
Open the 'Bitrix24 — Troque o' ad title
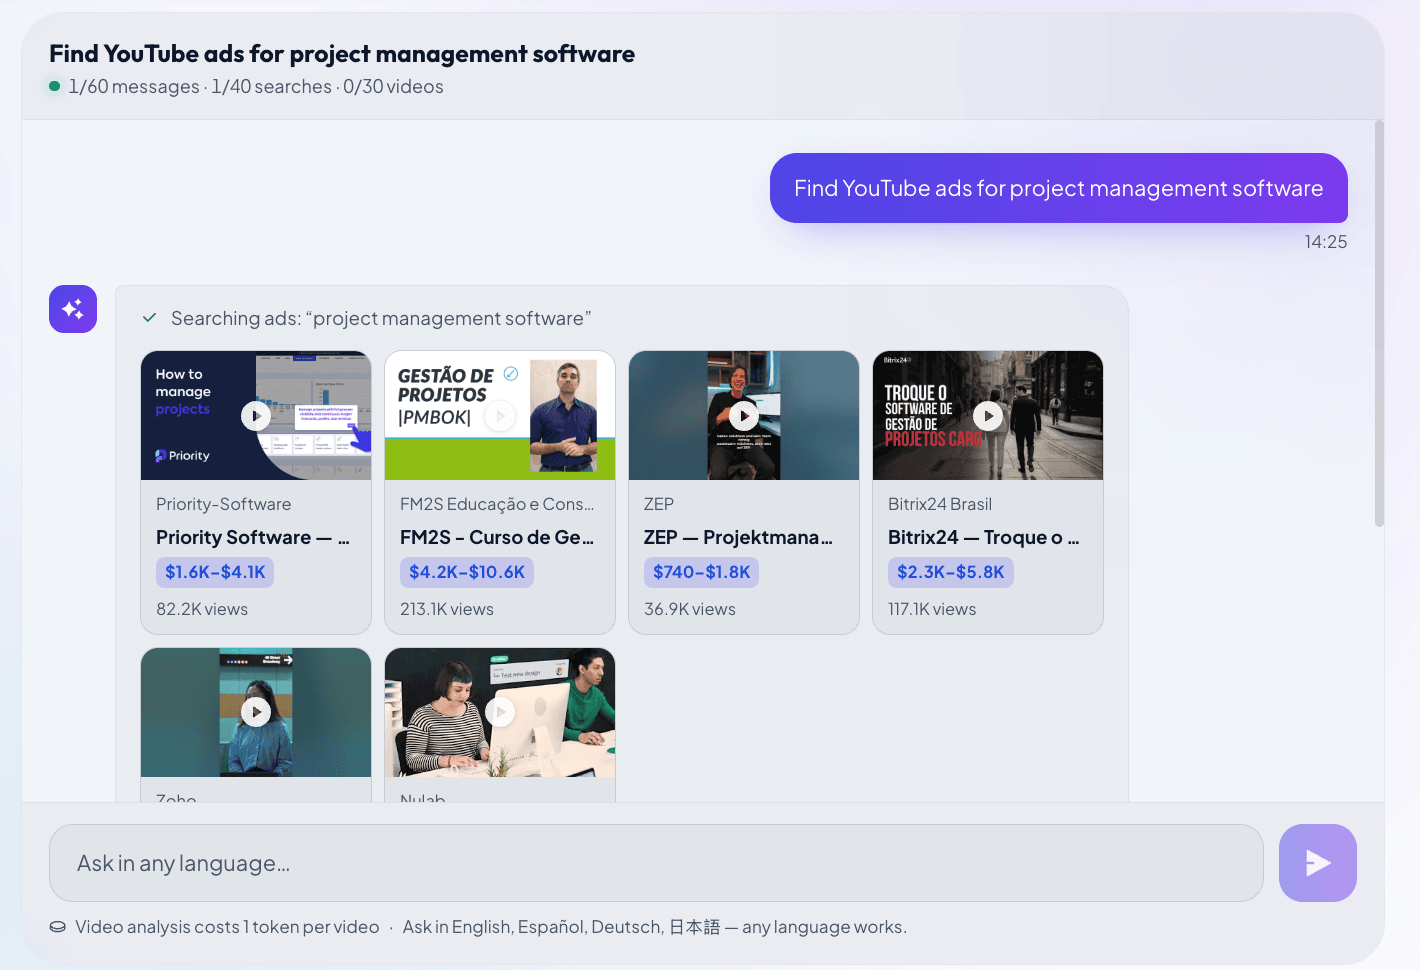(x=984, y=537)
